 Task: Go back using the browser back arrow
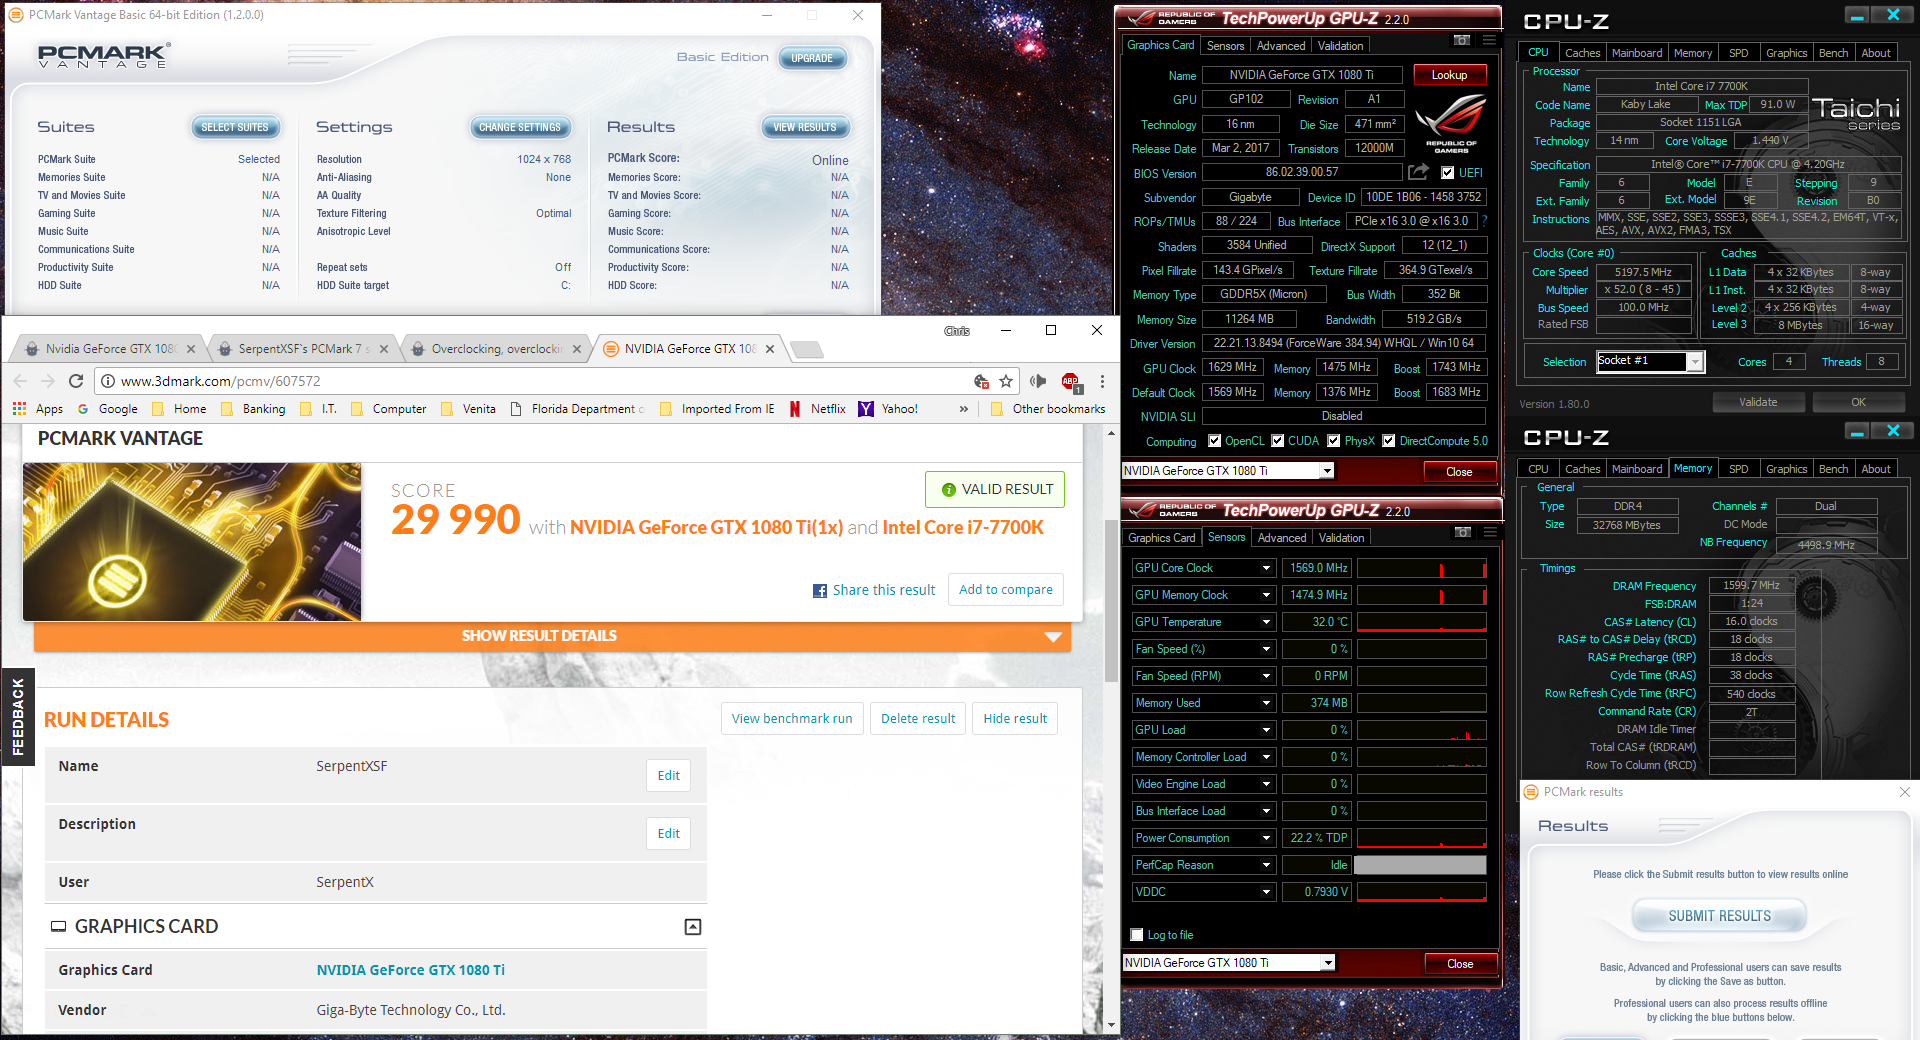point(20,381)
